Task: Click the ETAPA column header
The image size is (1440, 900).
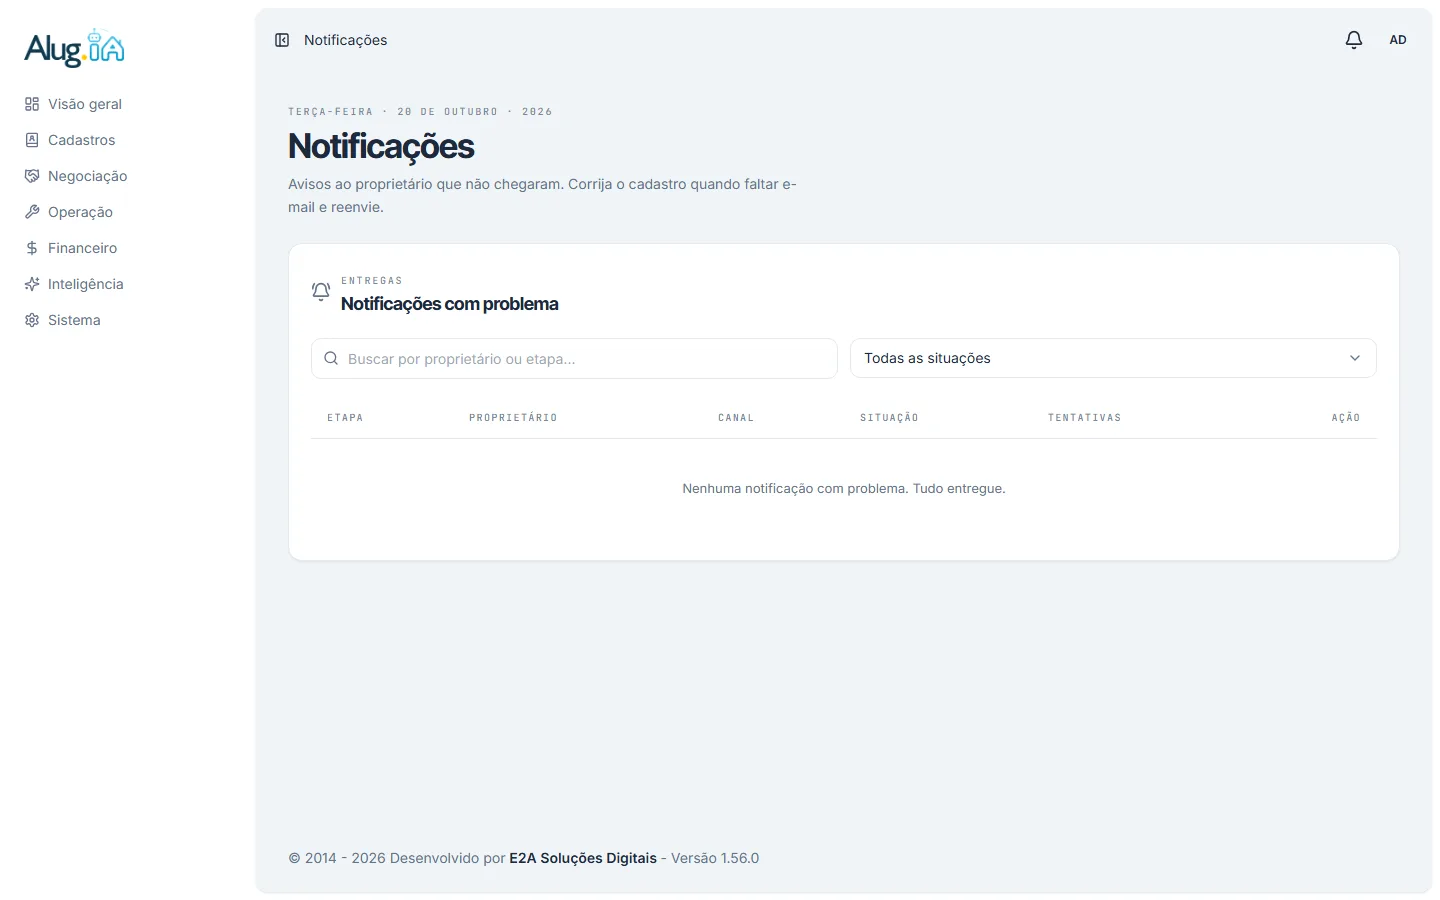Action: [345, 418]
